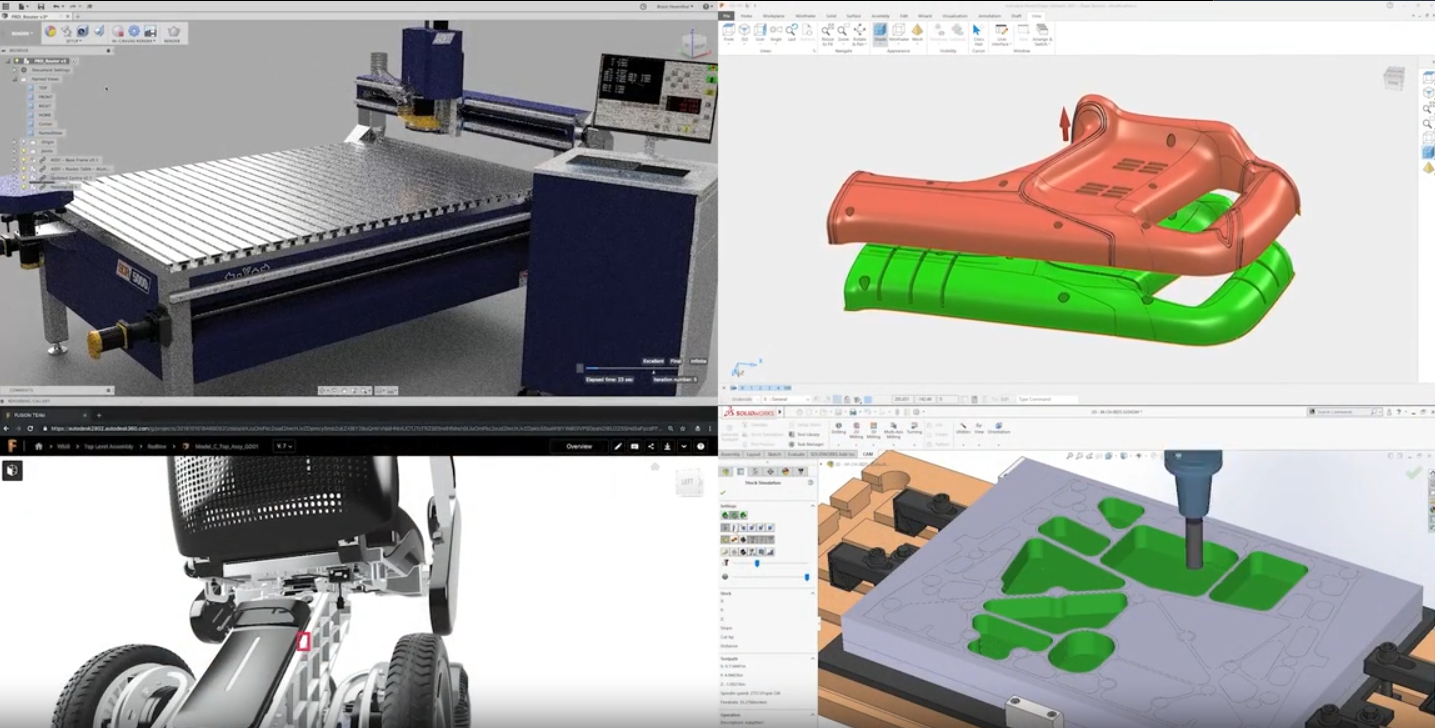This screenshot has height=728, width=1435.
Task: Select the Wireframe appearance icon
Action: point(899,31)
